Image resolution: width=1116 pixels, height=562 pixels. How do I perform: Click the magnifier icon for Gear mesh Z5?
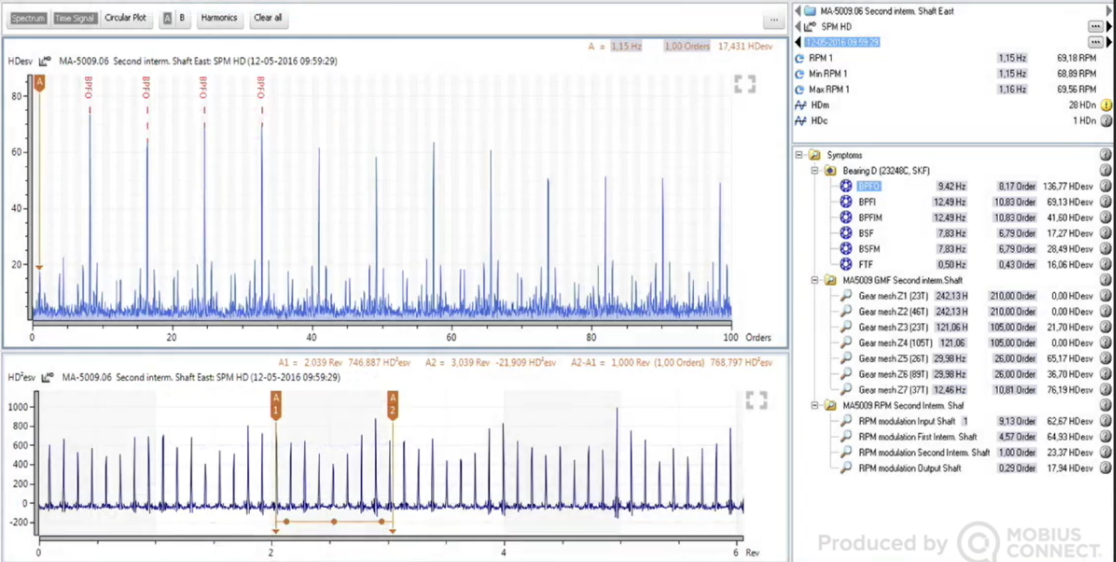click(x=846, y=358)
